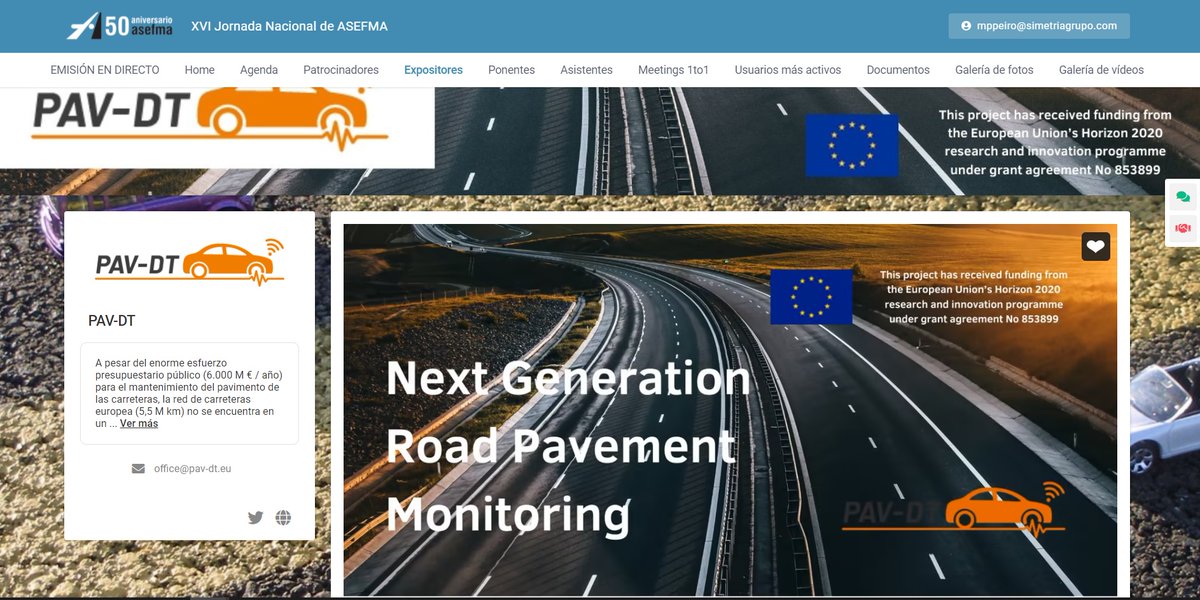Favorite exhibitor with the heart icon
Viewport: 1200px width, 600px height.
1096,247
